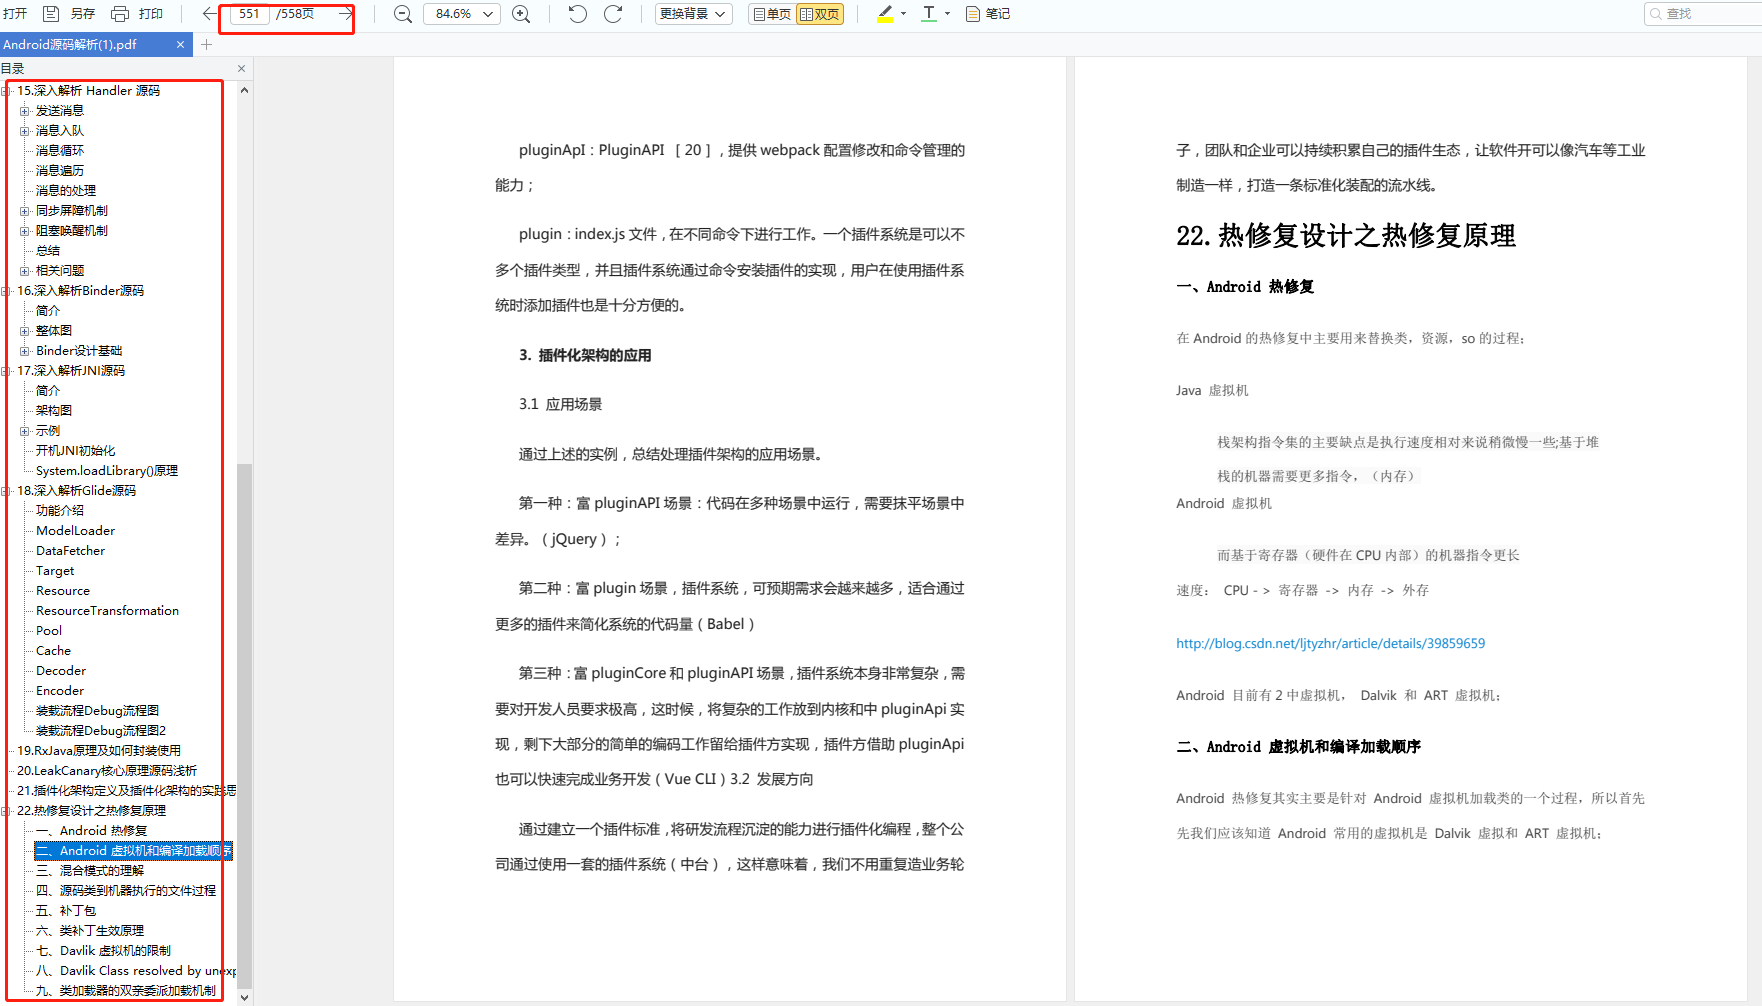This screenshot has width=1762, height=1006.
Task: Expand the 示例 outline node
Action: click(x=25, y=431)
